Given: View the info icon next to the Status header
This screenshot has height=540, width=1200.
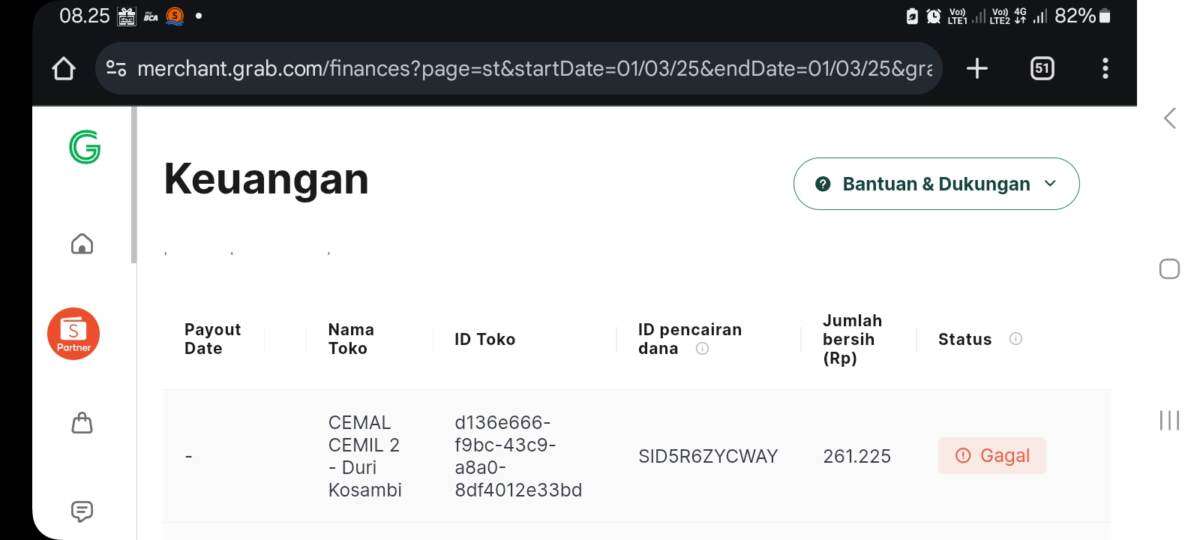Looking at the screenshot, I should click(x=1015, y=339).
